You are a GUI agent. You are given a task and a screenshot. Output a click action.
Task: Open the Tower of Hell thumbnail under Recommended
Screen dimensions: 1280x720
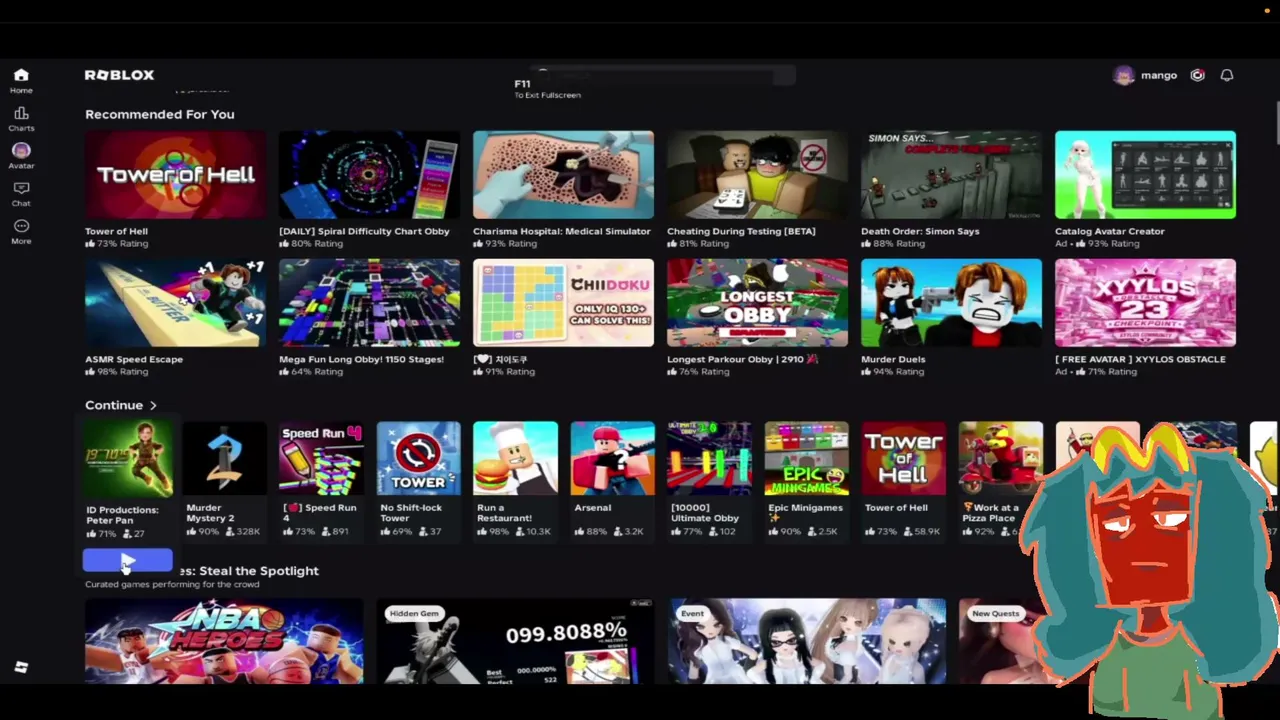(x=175, y=175)
